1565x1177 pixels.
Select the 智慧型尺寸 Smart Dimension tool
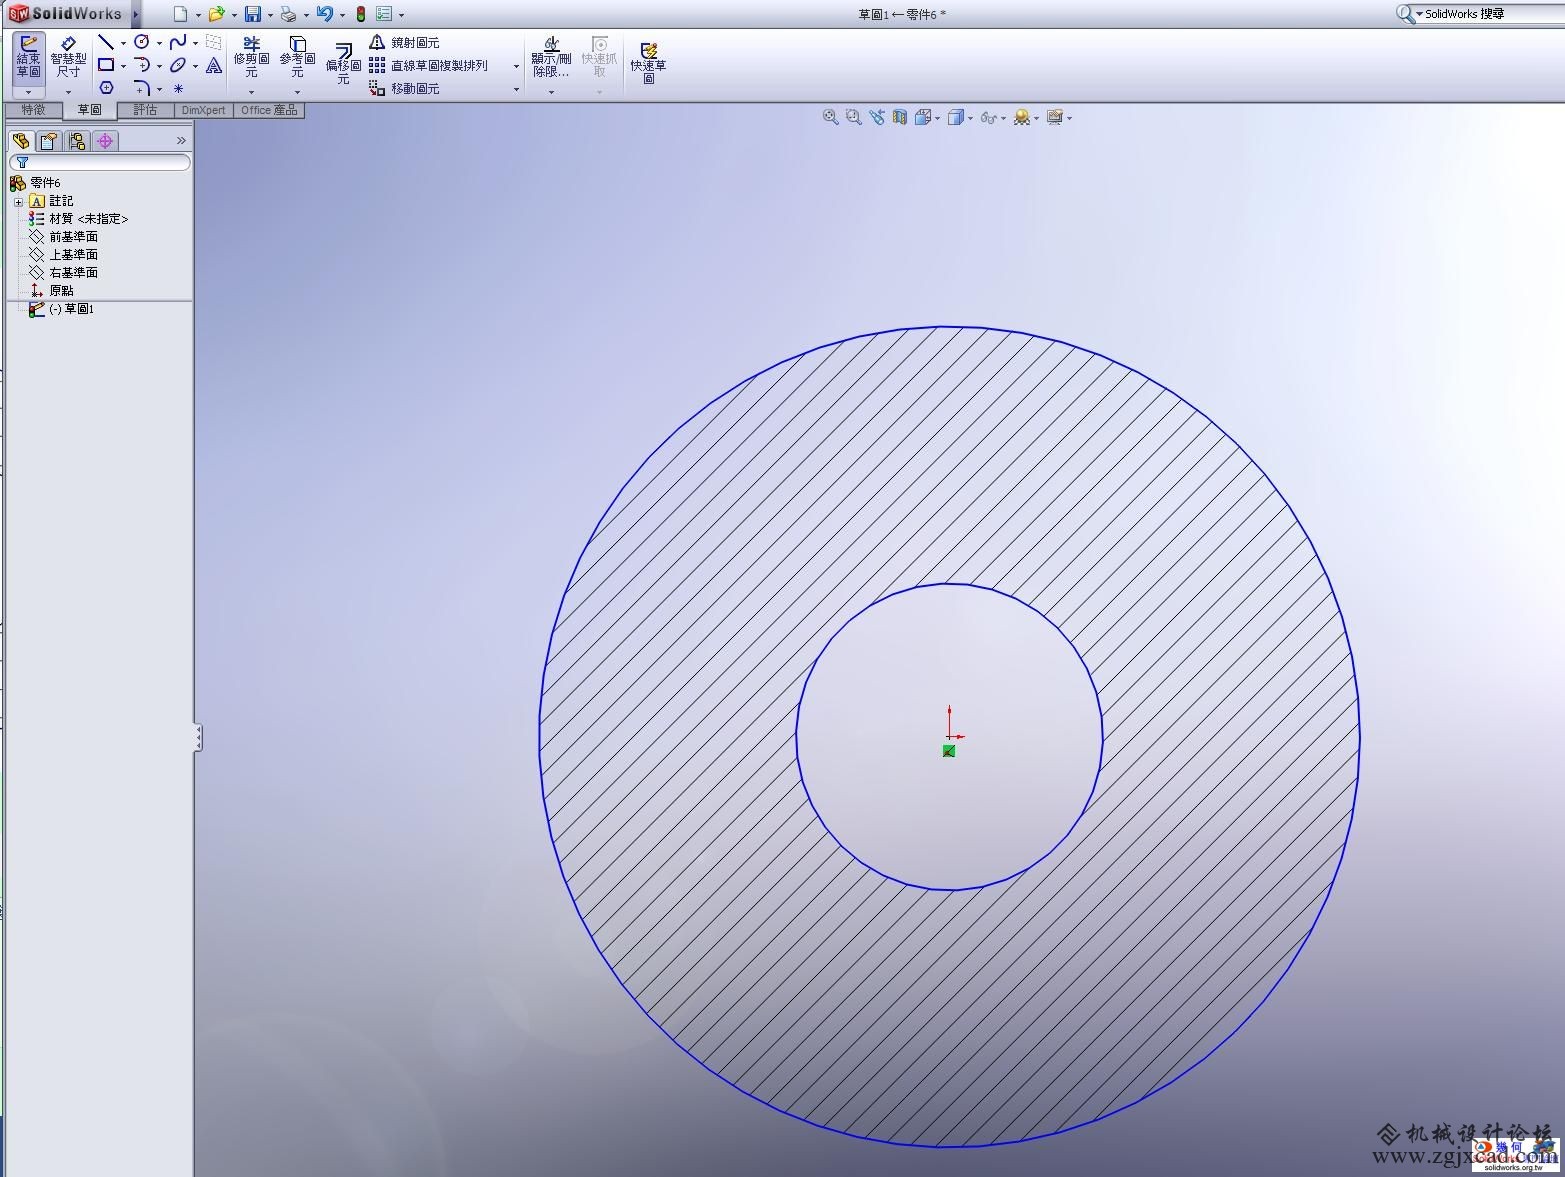point(68,57)
